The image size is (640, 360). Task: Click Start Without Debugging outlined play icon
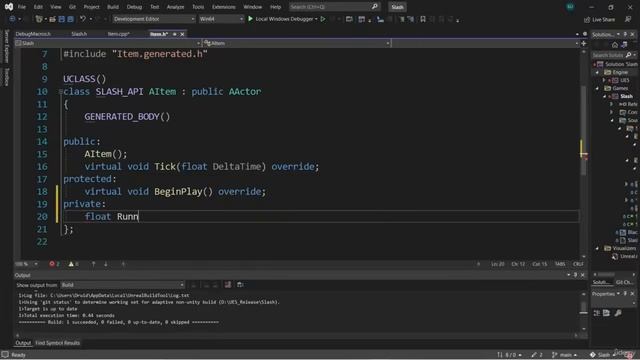[323, 19]
